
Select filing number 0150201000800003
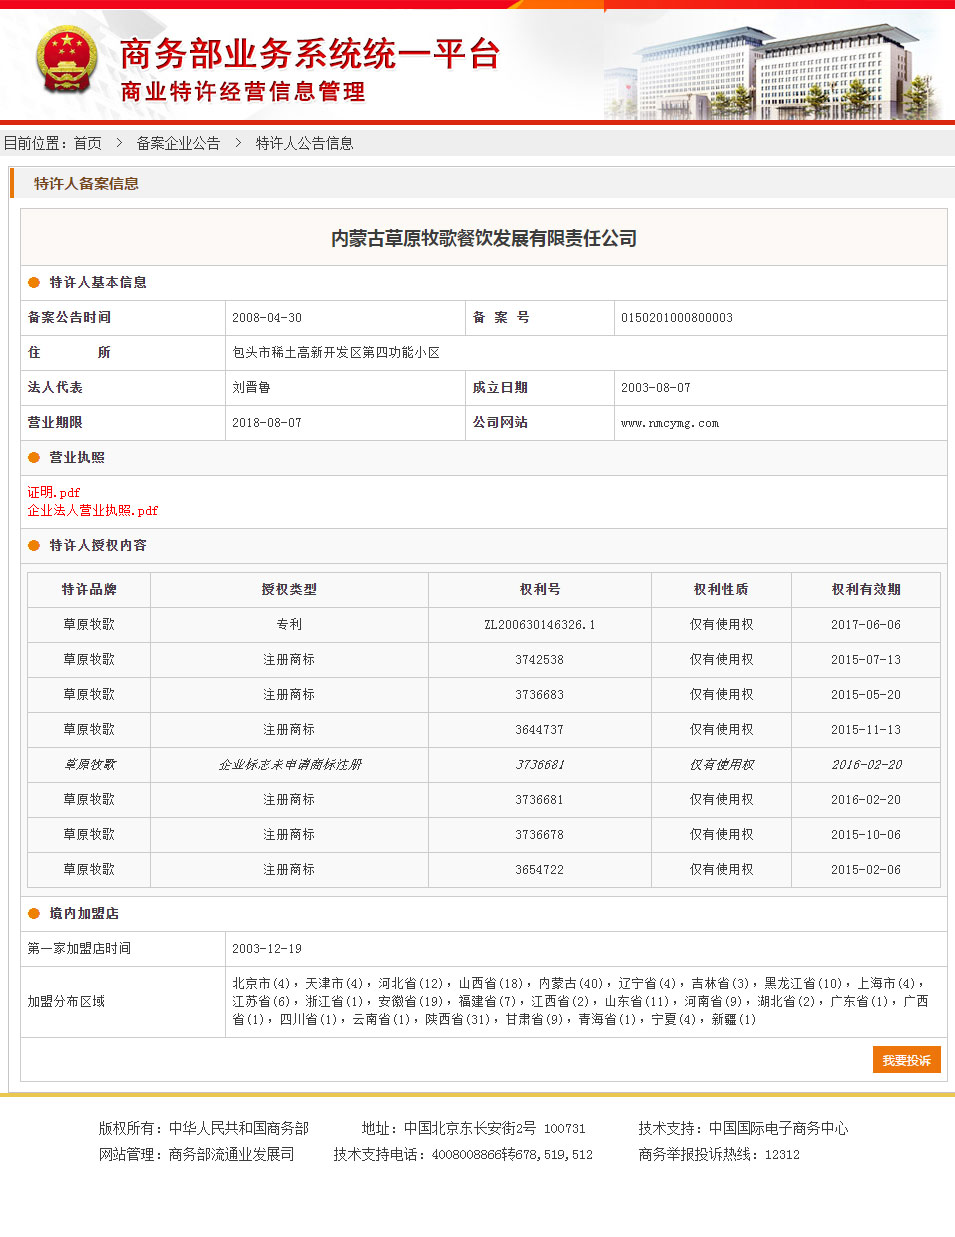coord(677,318)
